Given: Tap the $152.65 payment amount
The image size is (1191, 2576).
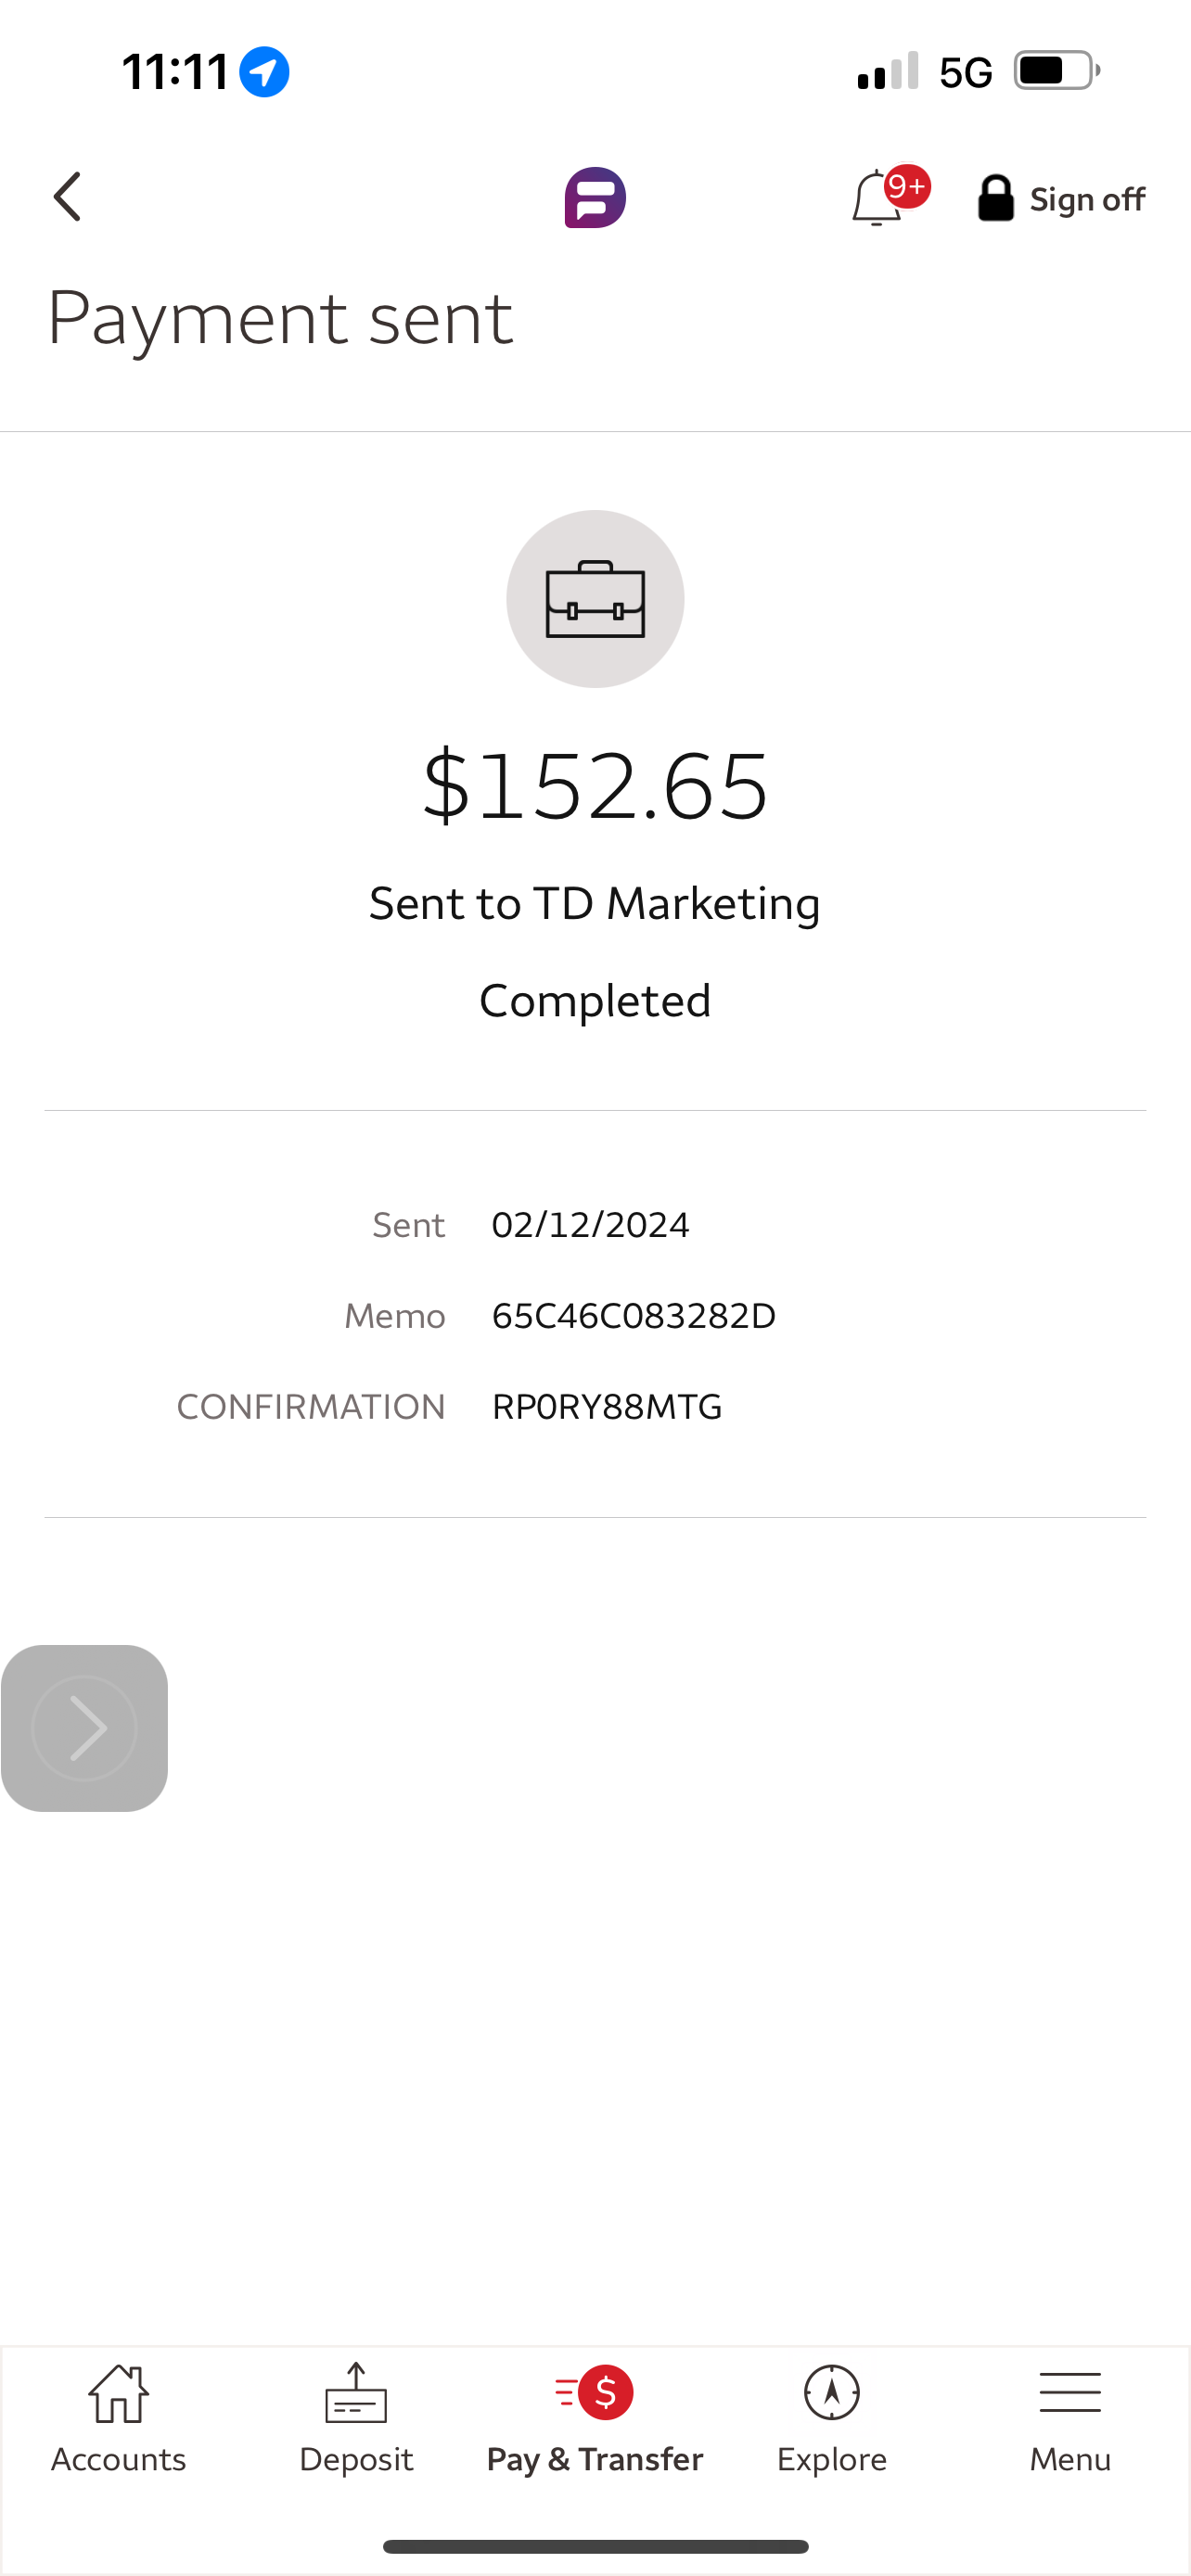Looking at the screenshot, I should [x=595, y=787].
